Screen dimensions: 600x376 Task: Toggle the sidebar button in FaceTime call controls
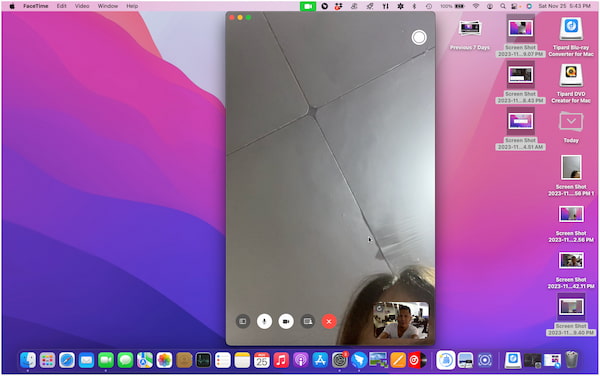243,321
